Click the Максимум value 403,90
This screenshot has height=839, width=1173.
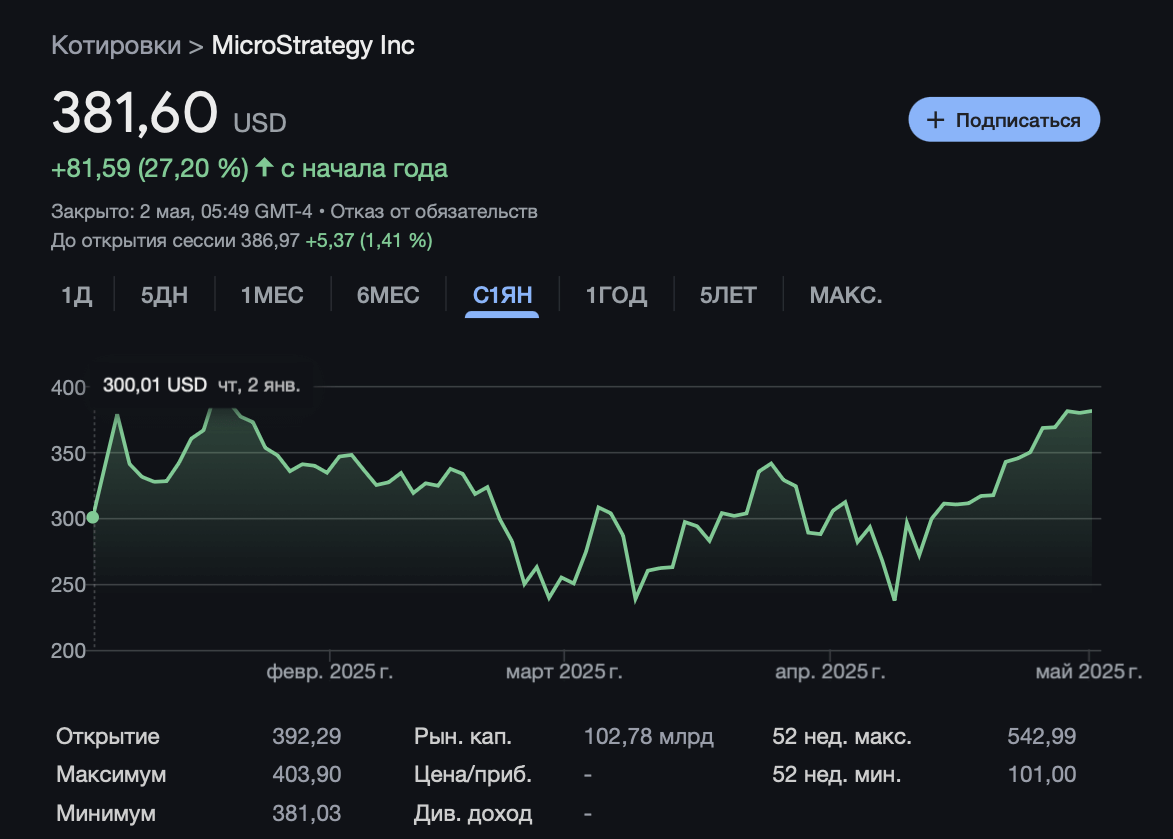coord(307,774)
